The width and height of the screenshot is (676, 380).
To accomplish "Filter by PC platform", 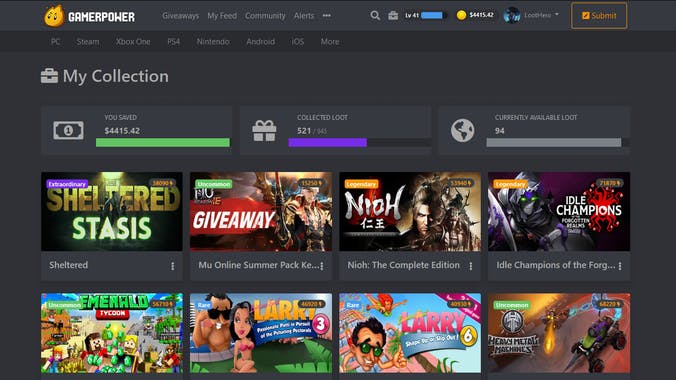I will click(x=56, y=41).
